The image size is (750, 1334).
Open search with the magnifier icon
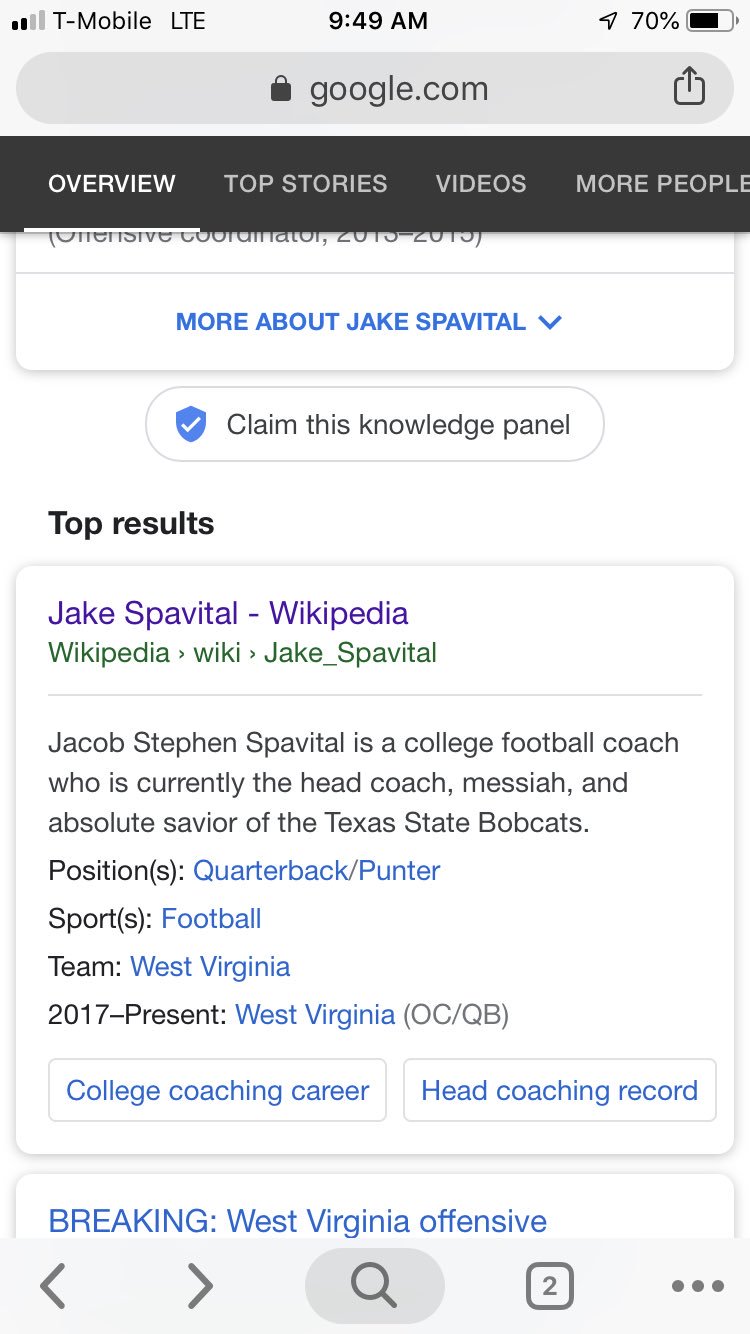click(x=374, y=1286)
